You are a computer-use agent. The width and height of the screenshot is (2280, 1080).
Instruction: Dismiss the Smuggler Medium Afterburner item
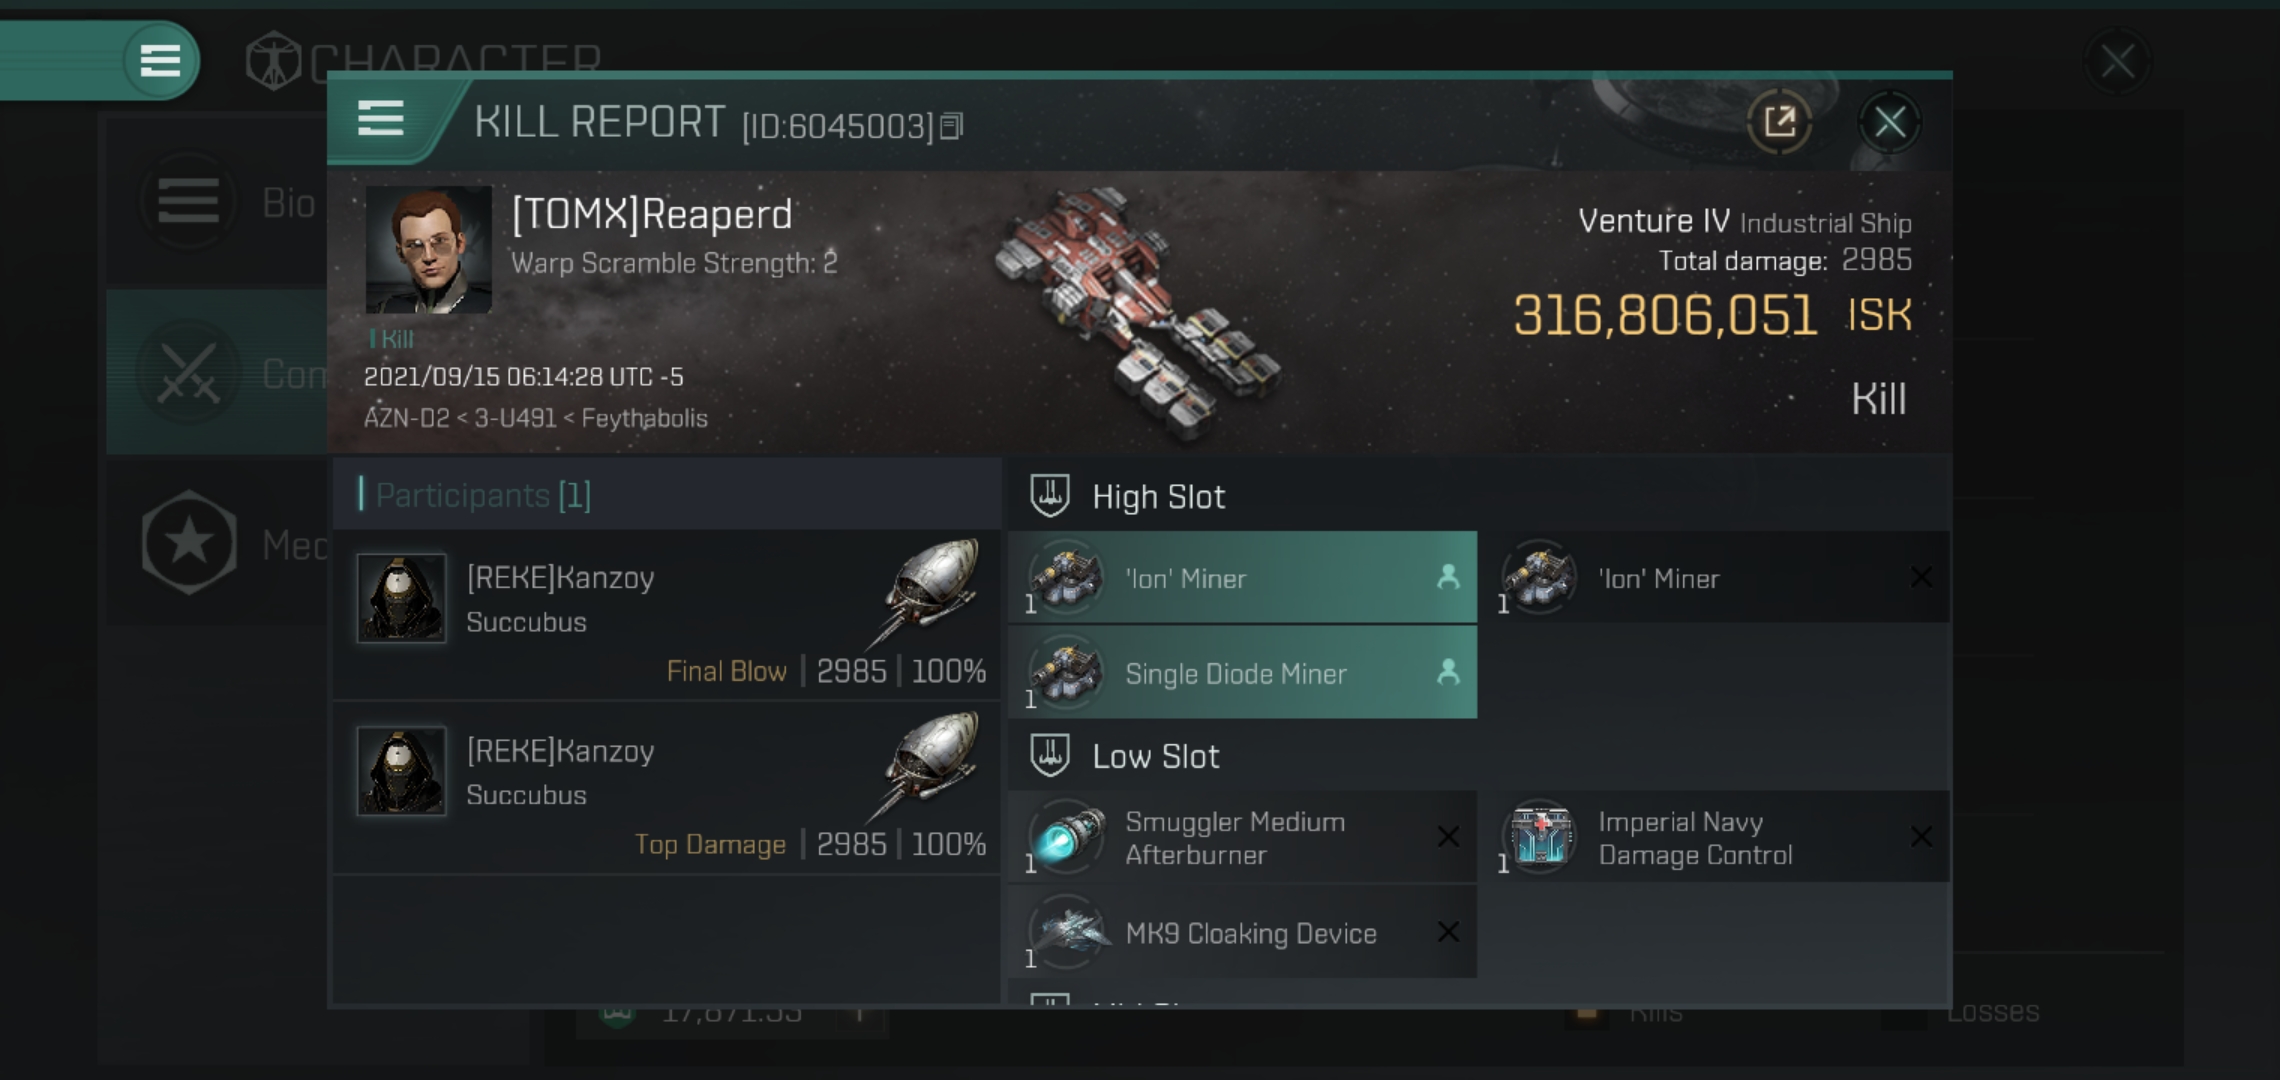coord(1448,836)
